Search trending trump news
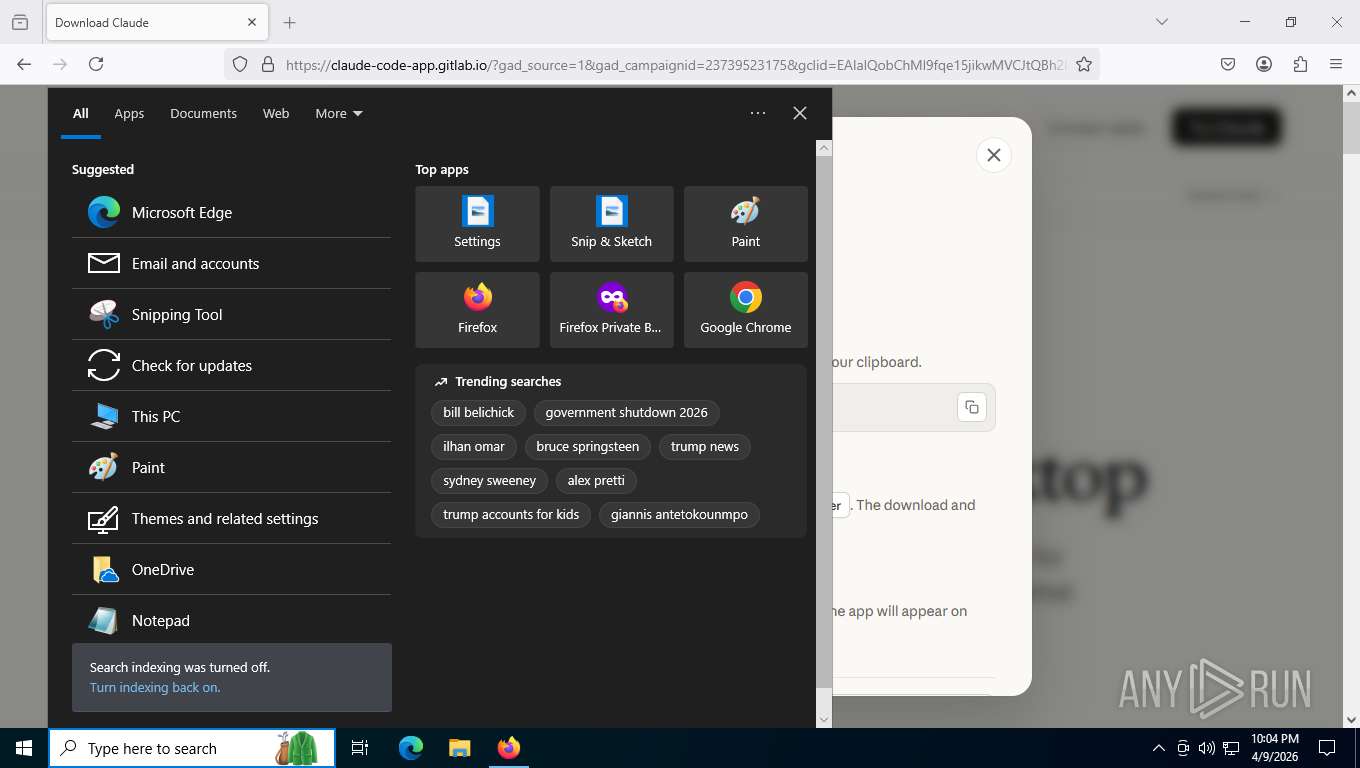Image resolution: width=1360 pixels, height=768 pixels. tap(705, 446)
